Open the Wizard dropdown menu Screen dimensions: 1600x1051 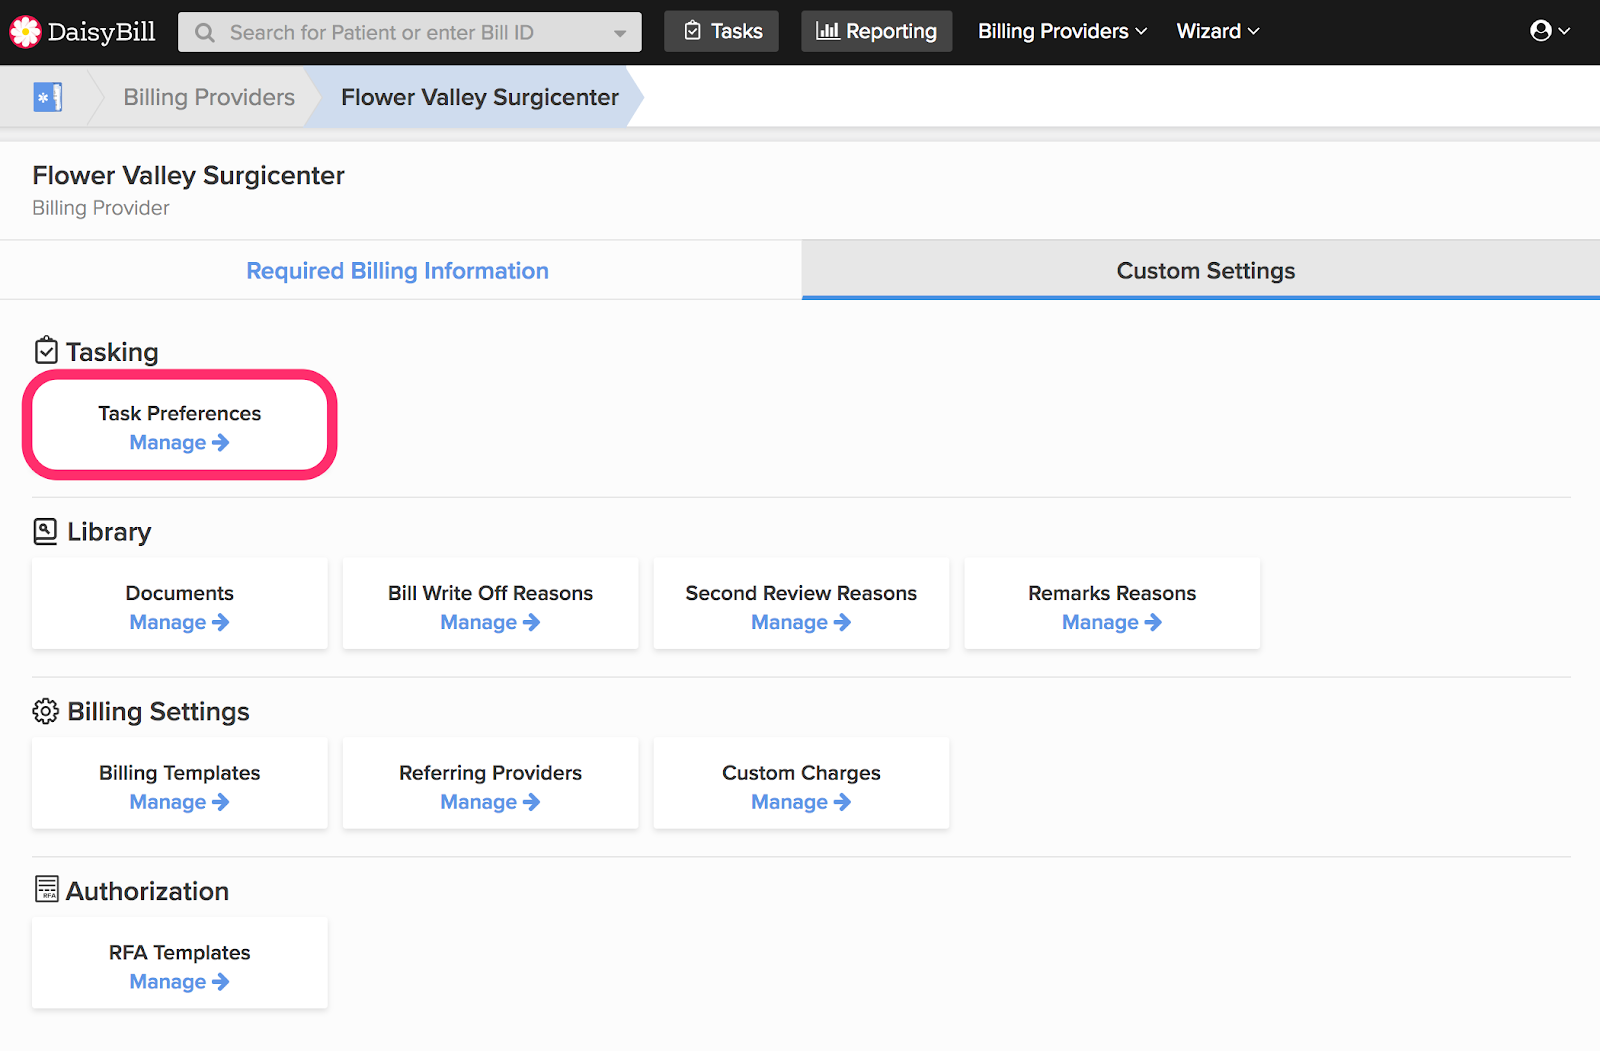pyautogui.click(x=1217, y=31)
